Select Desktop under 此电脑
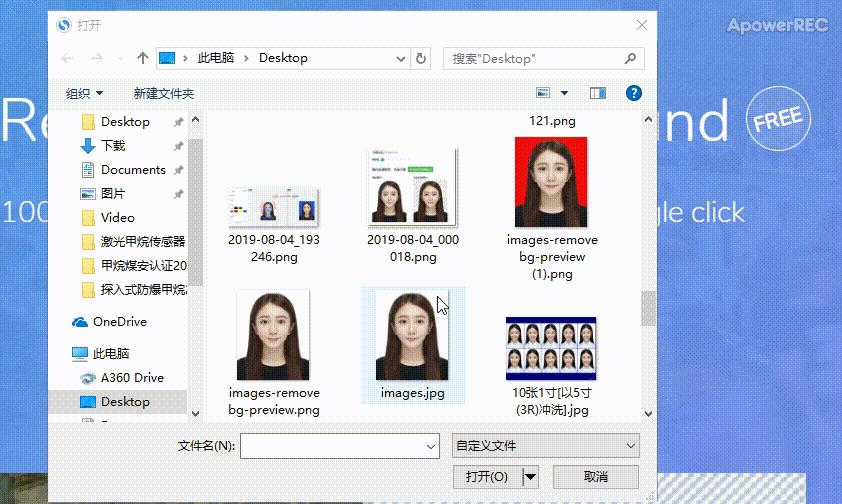842x504 pixels. pyautogui.click(x=117, y=401)
